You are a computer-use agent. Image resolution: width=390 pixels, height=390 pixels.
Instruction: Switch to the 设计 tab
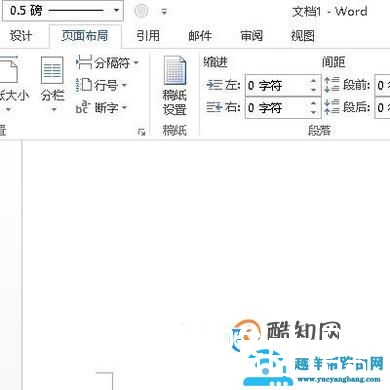tap(21, 36)
